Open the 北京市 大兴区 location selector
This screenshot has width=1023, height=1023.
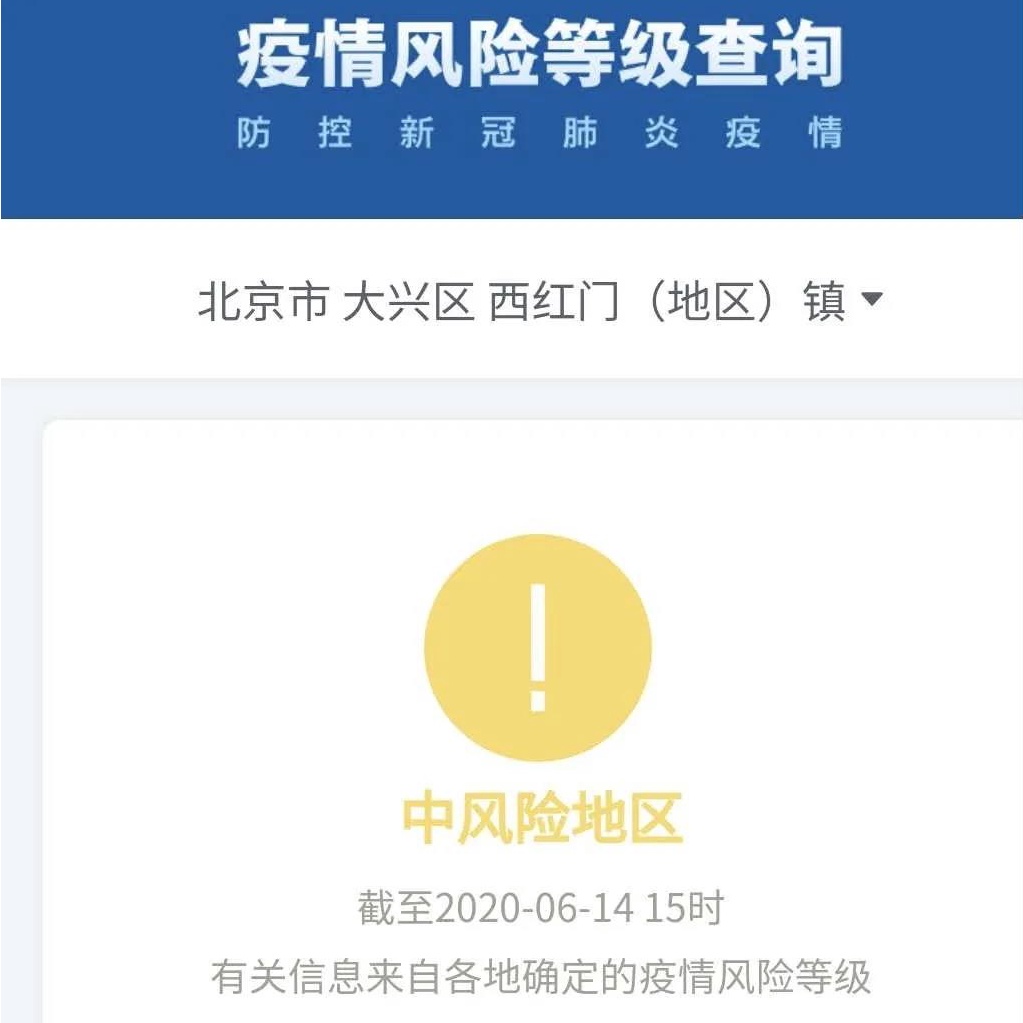(540, 301)
